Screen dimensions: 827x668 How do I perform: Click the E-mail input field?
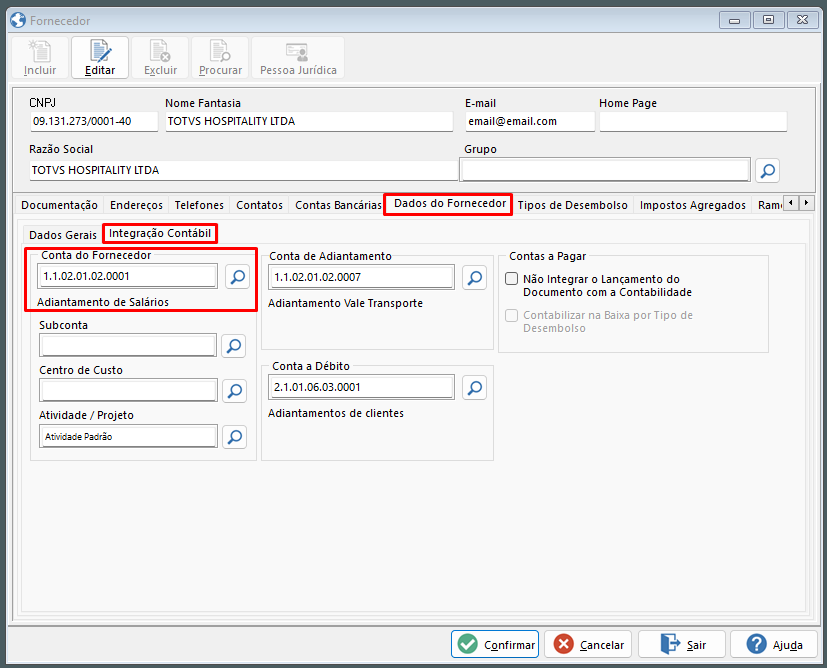coord(530,121)
